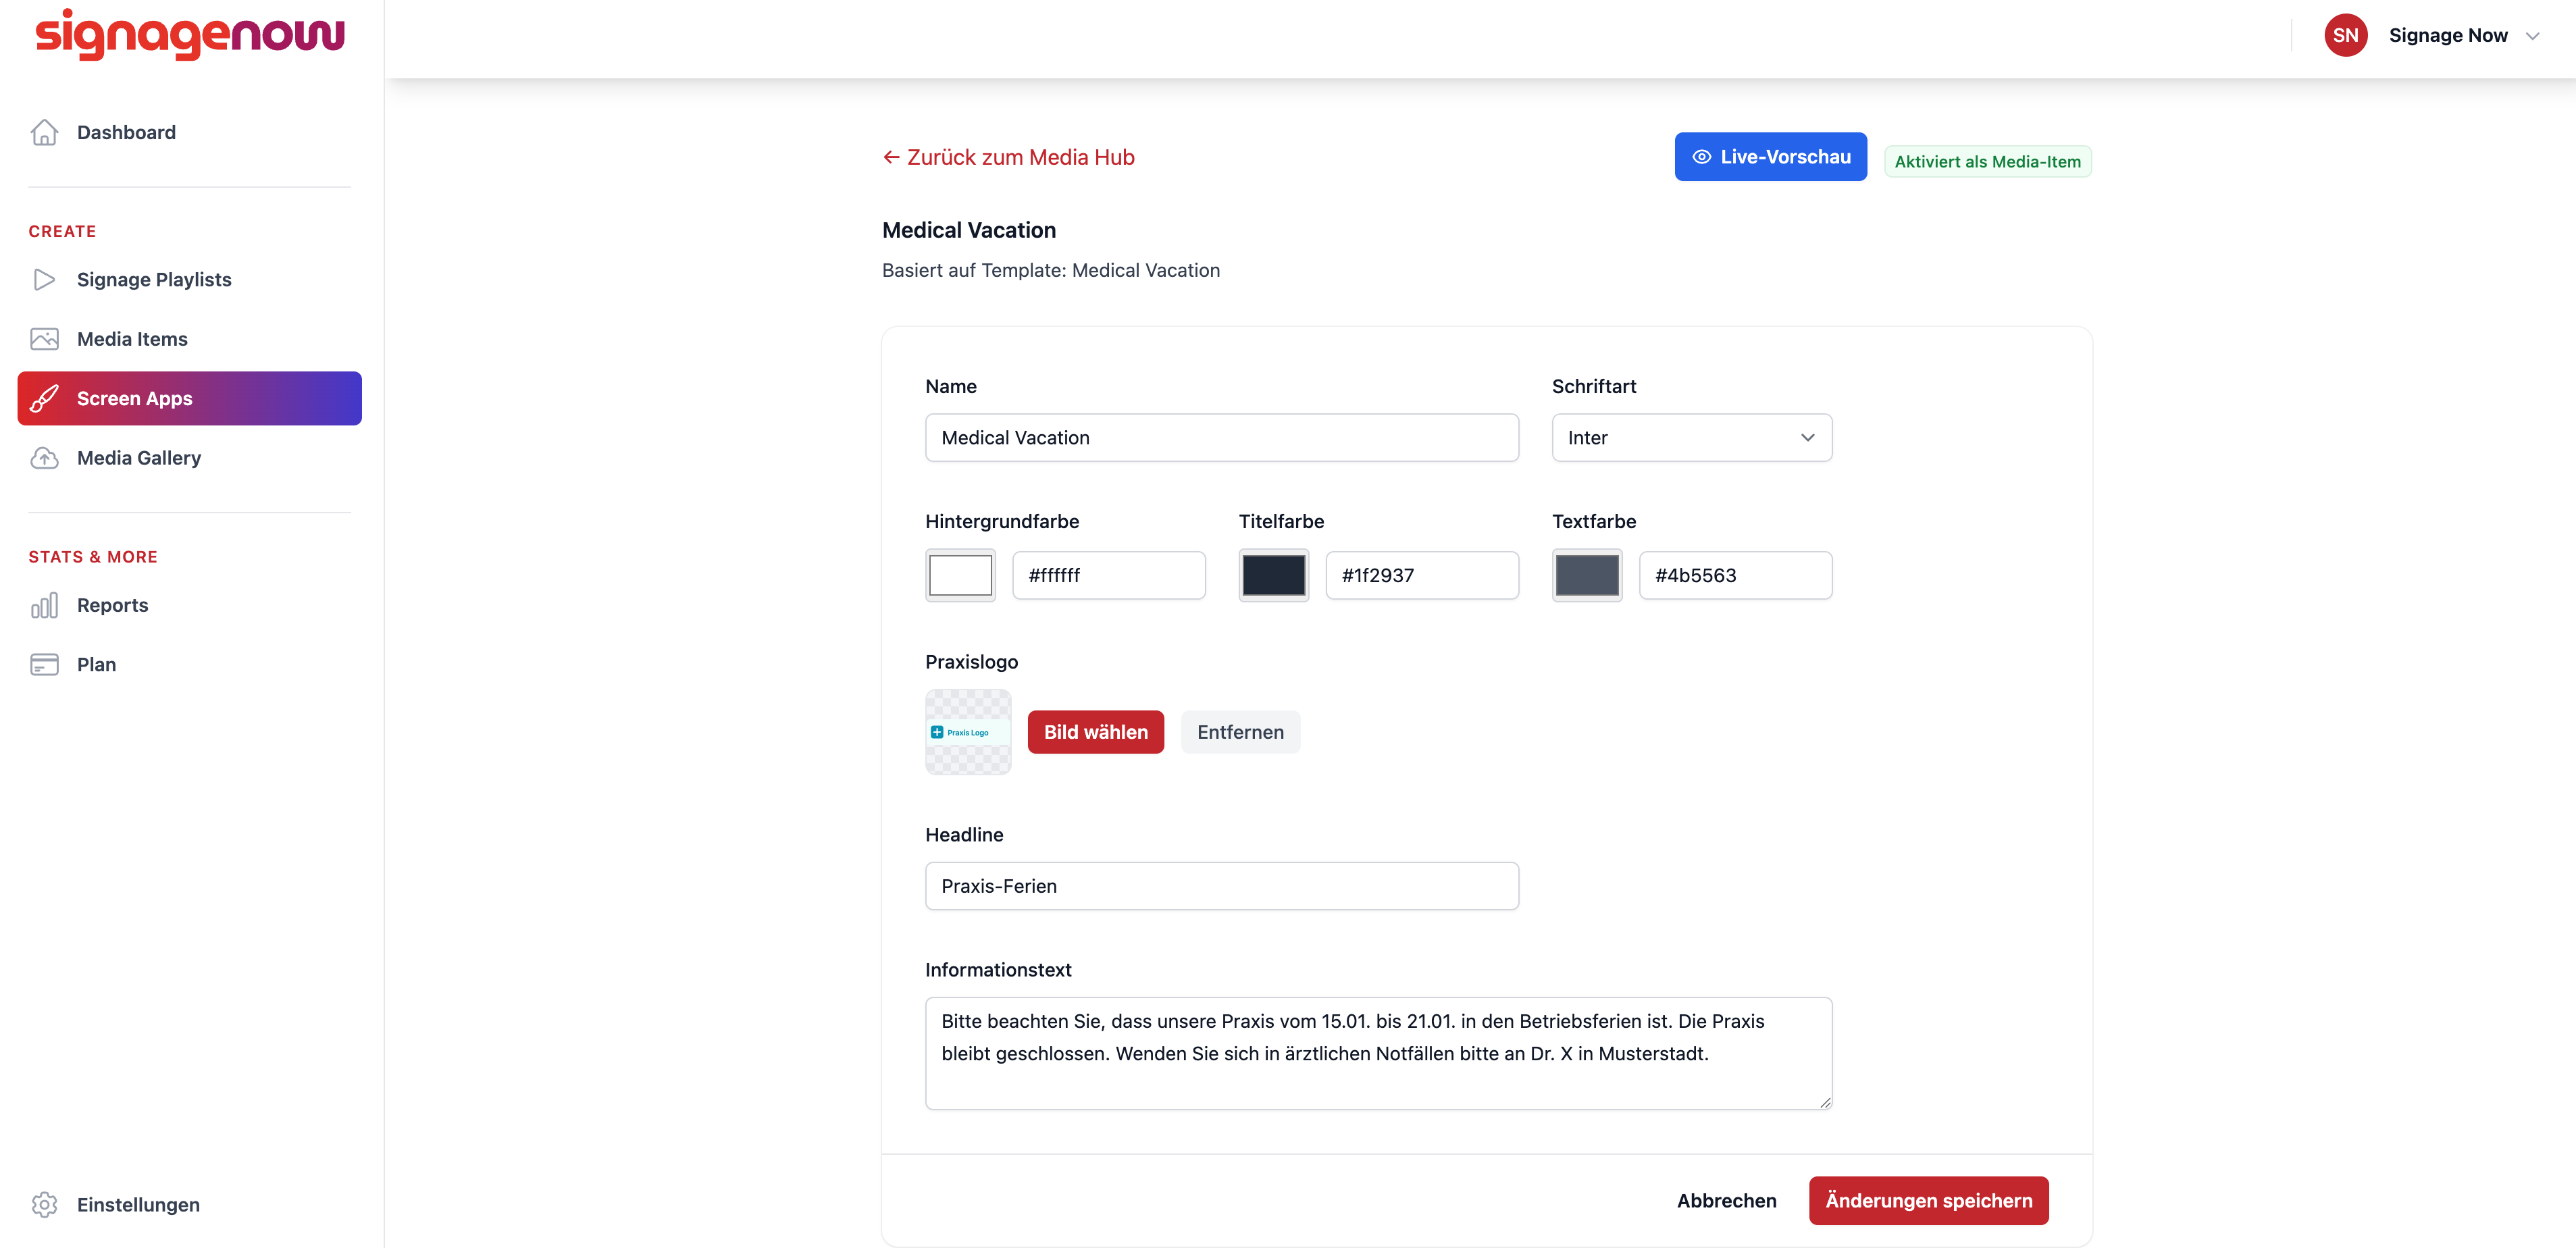Click the Headline Praxis-Ferien field

[x=1221, y=886]
